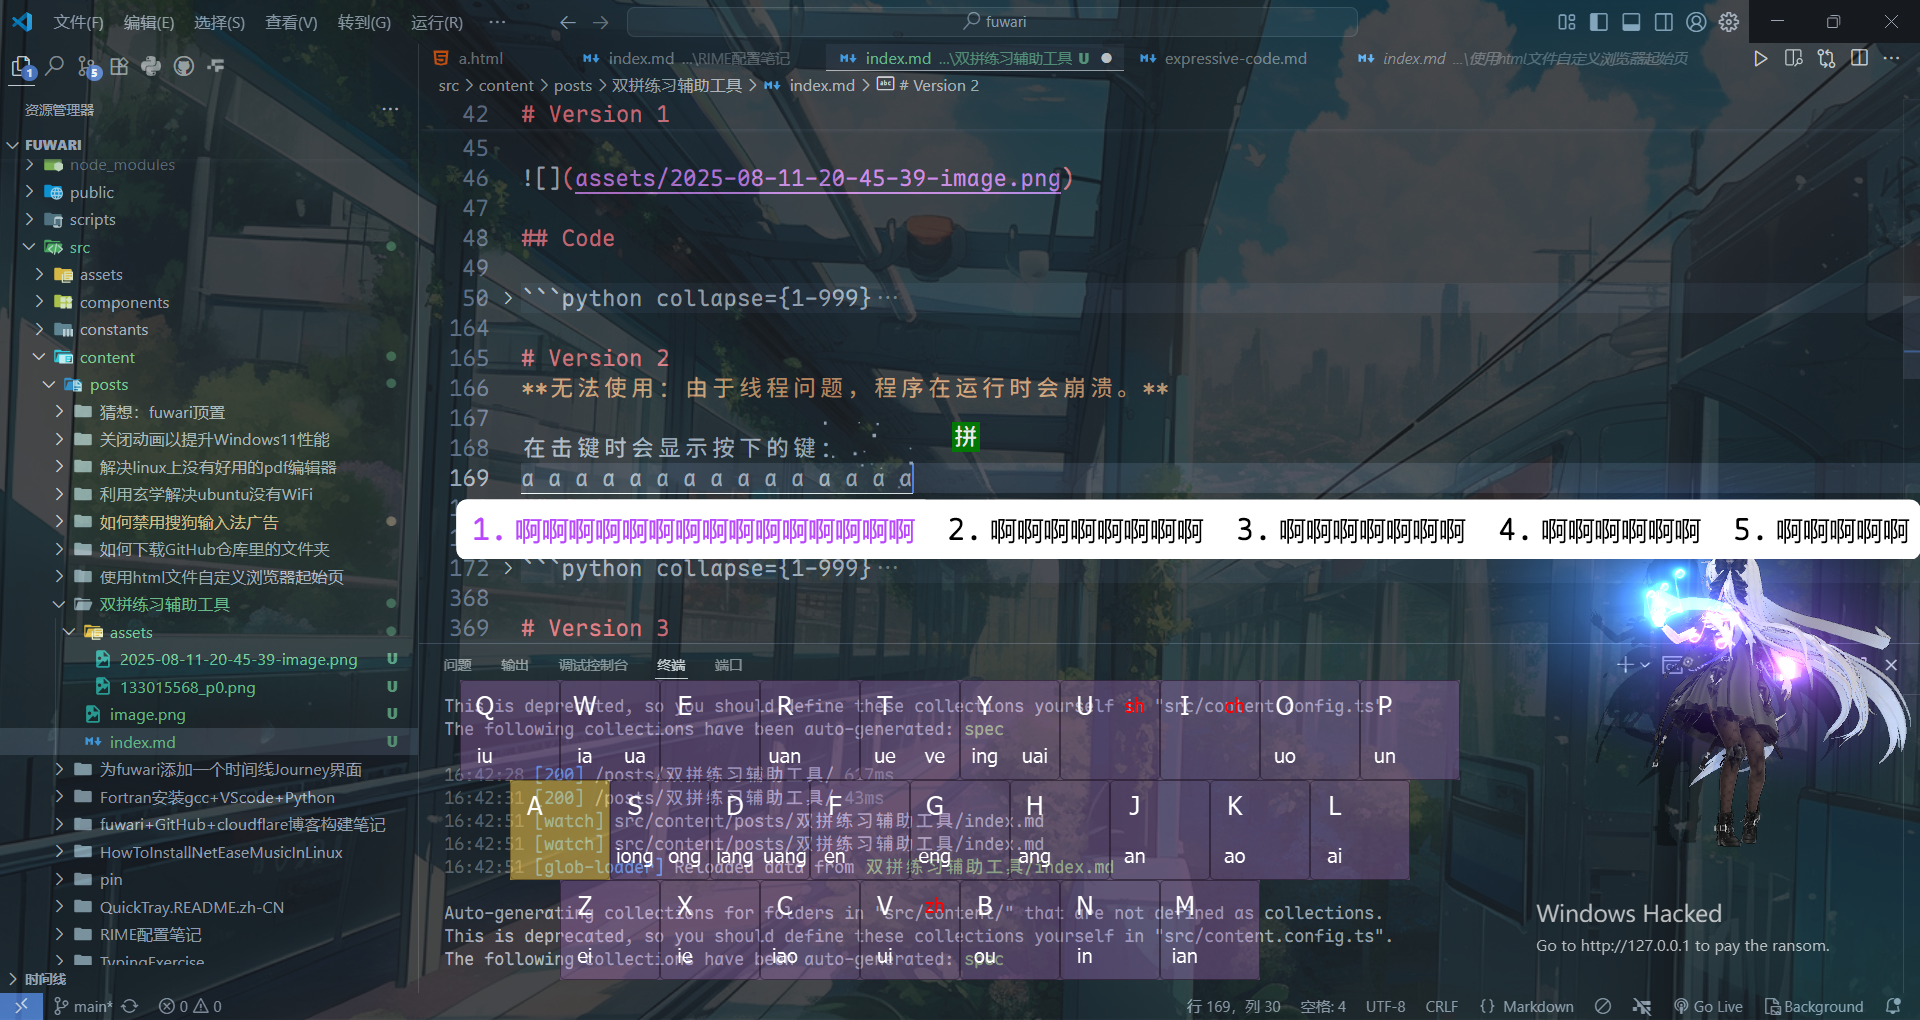The width and height of the screenshot is (1920, 1020).
Task: Open the 文件(F) menu
Action: [x=77, y=22]
